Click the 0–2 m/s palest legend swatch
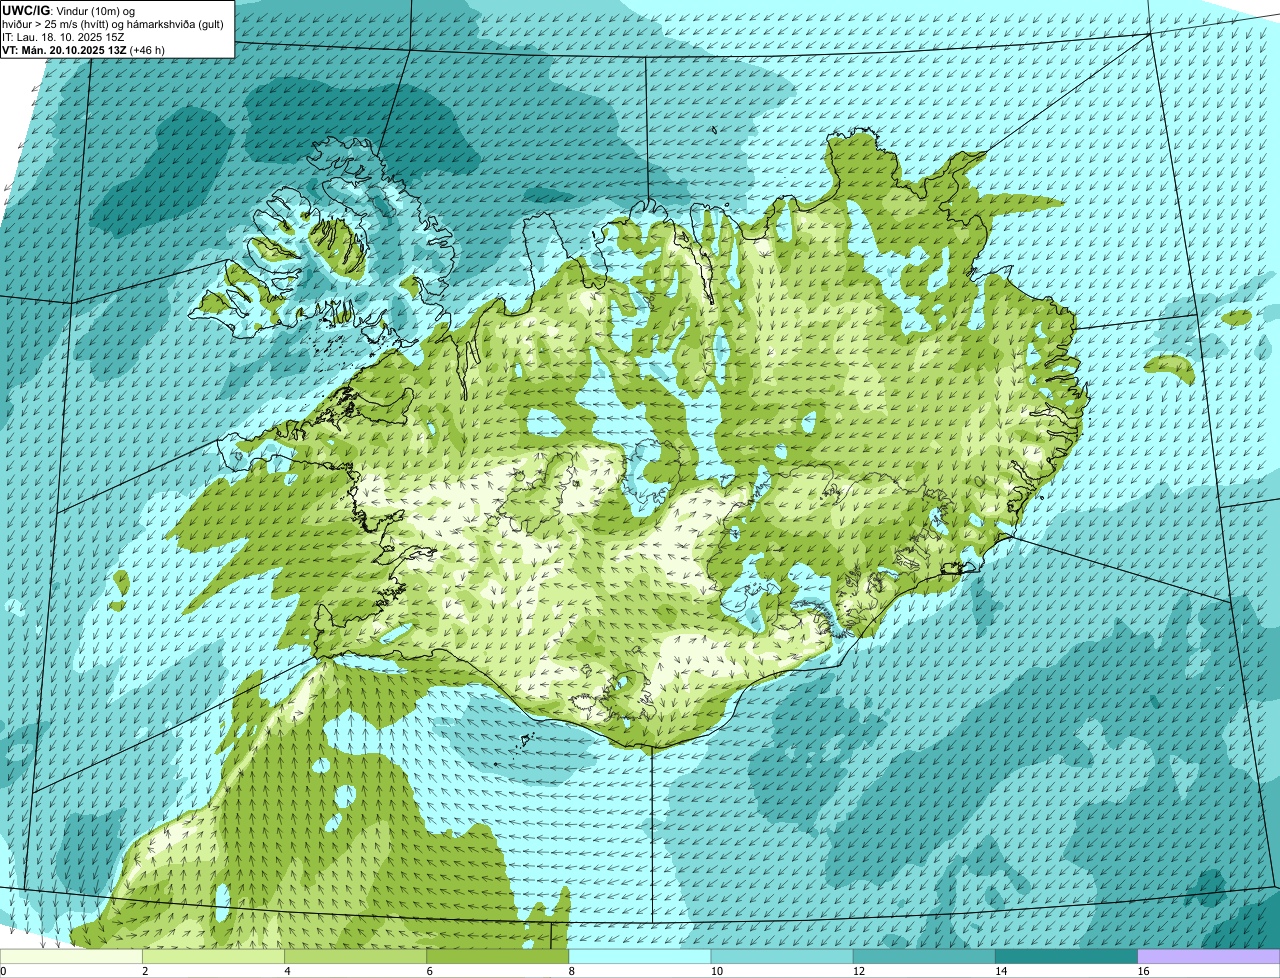The width and height of the screenshot is (1280, 978). [71, 956]
